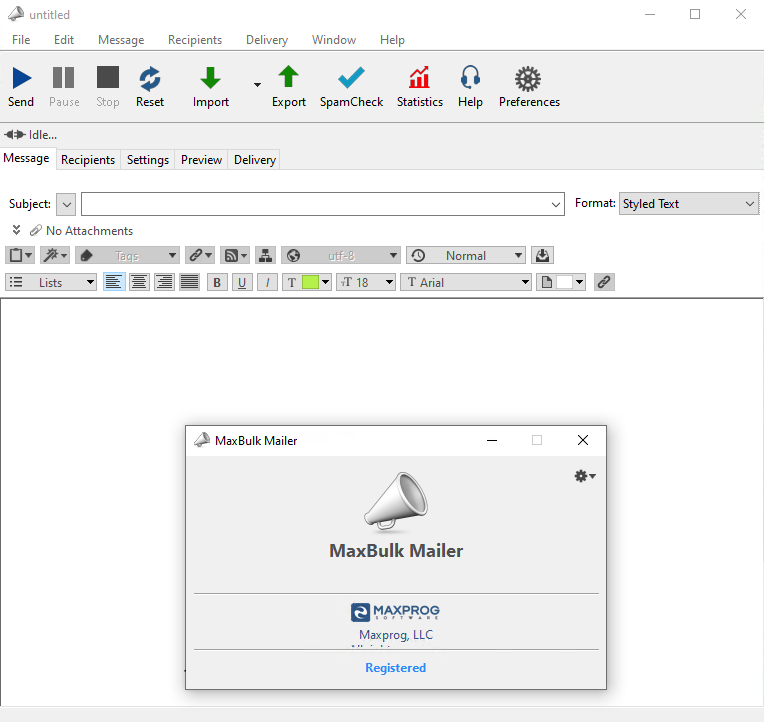Select the Message tab

[x=26, y=158]
